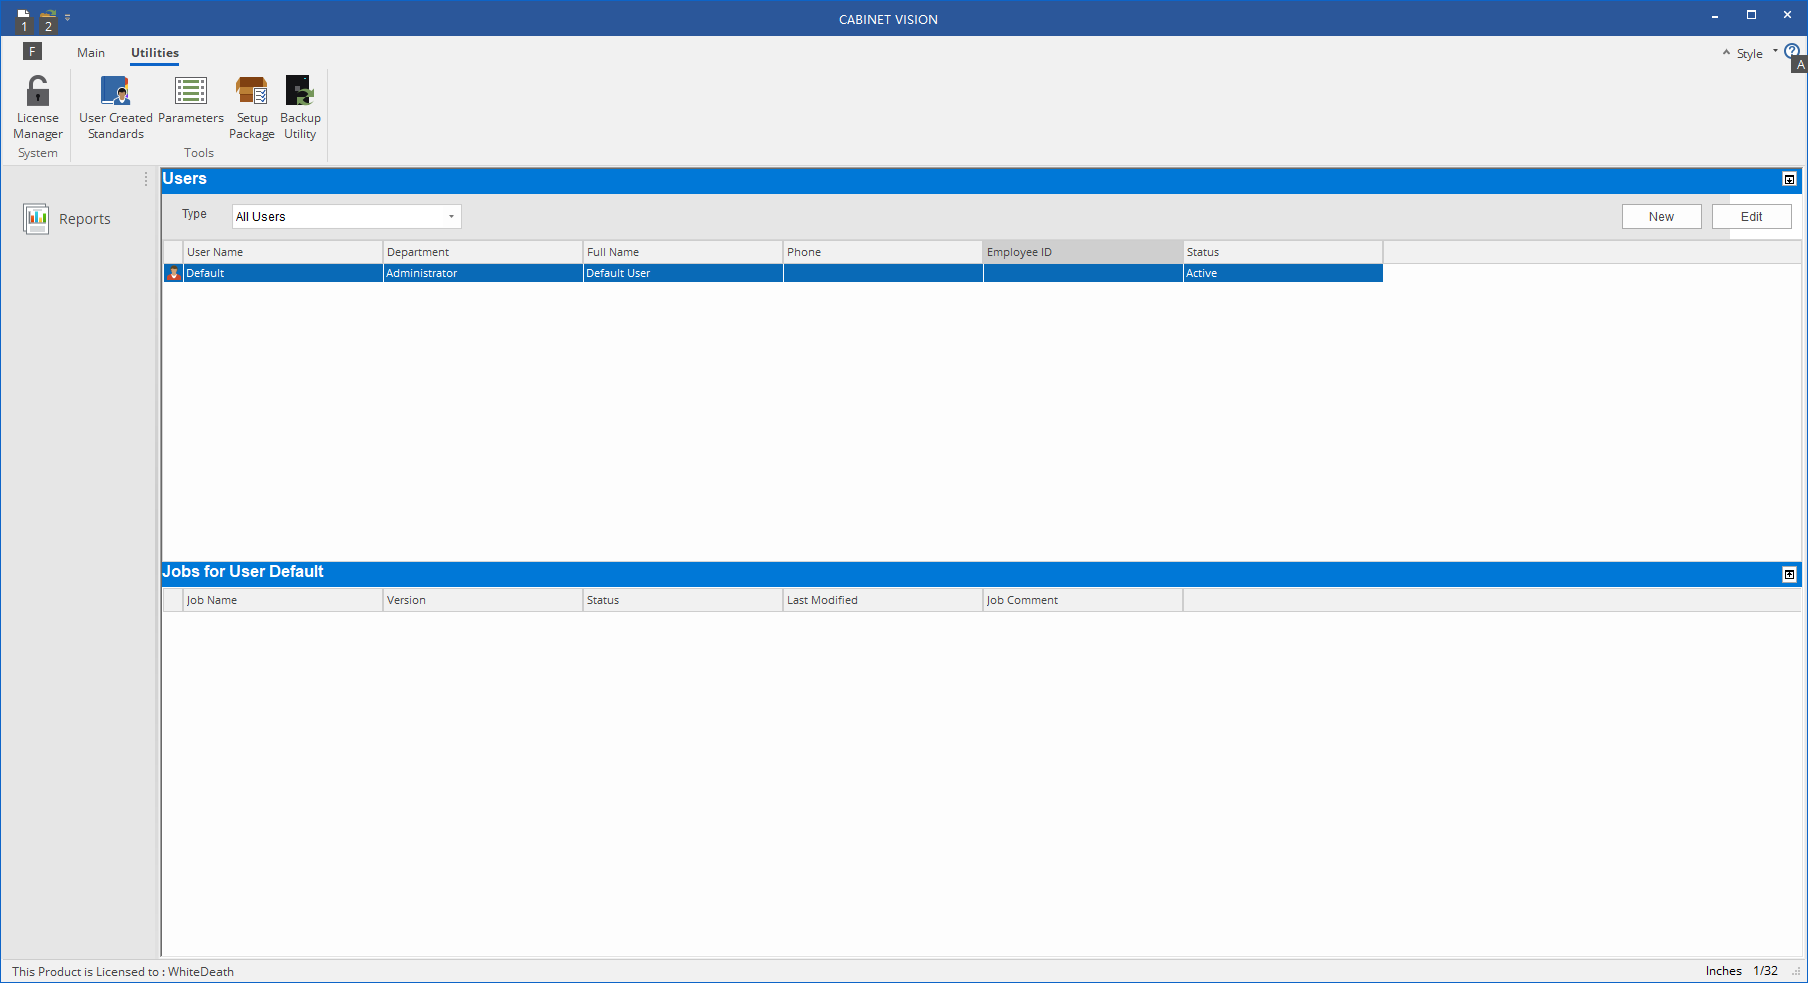Open the Style dropdown arrow
This screenshot has width=1808, height=983.
click(x=1775, y=53)
